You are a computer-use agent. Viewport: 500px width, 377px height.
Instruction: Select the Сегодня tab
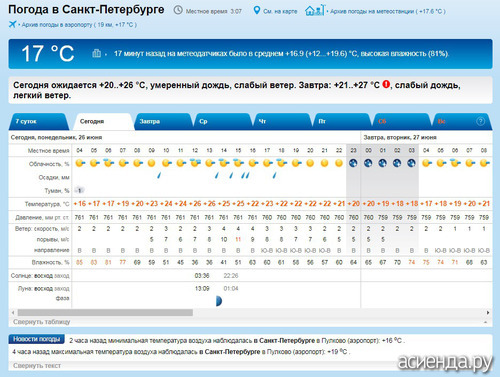(x=103, y=121)
